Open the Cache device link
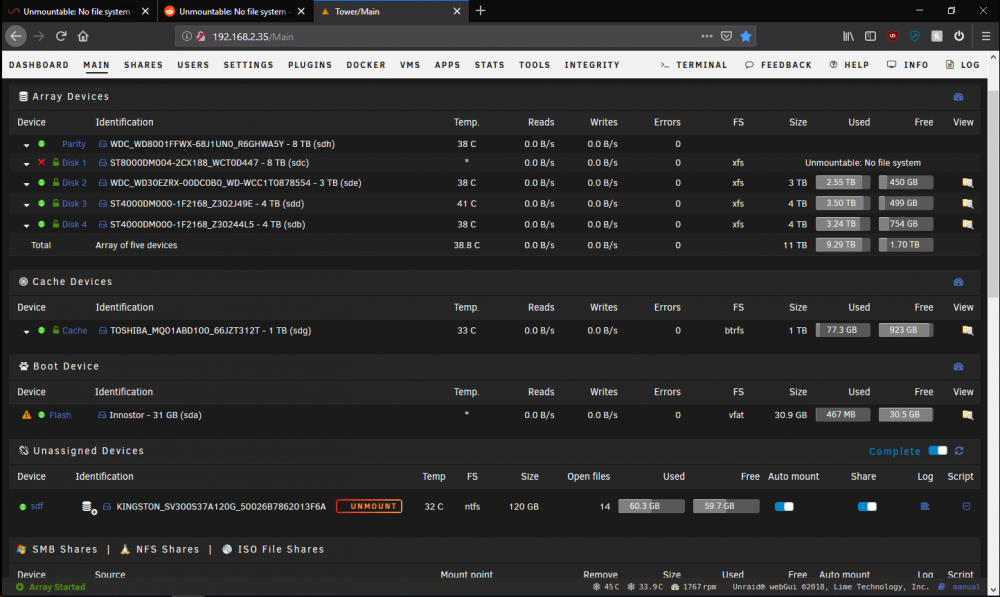 75,330
